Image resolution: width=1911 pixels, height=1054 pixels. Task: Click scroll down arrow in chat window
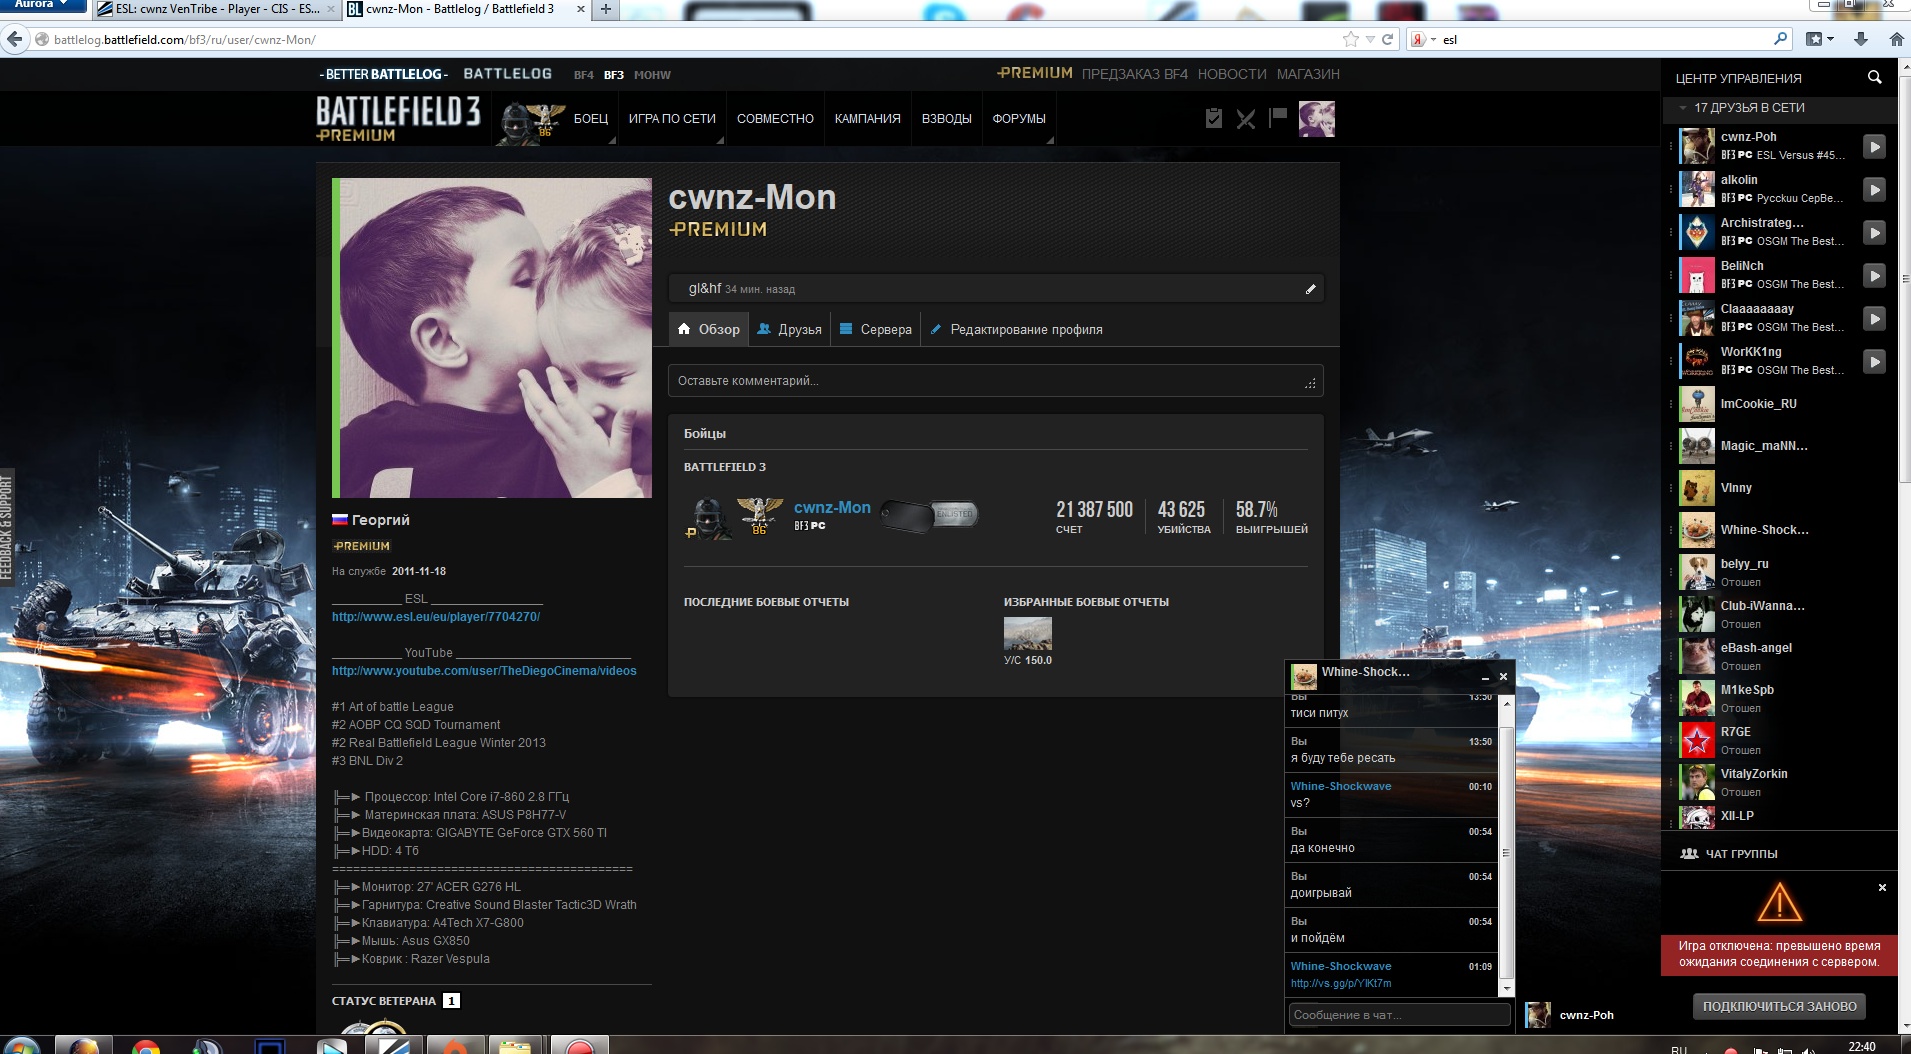click(x=1507, y=989)
